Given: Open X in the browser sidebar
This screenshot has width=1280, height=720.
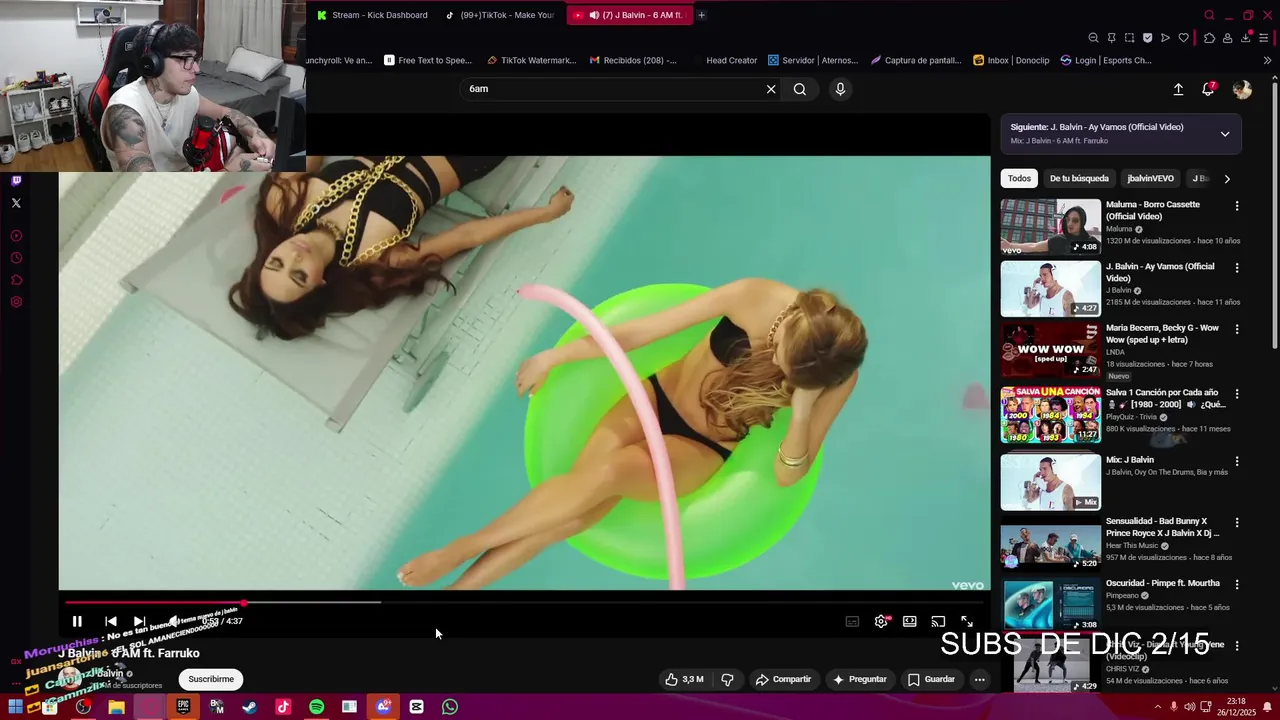Looking at the screenshot, I should (16, 203).
